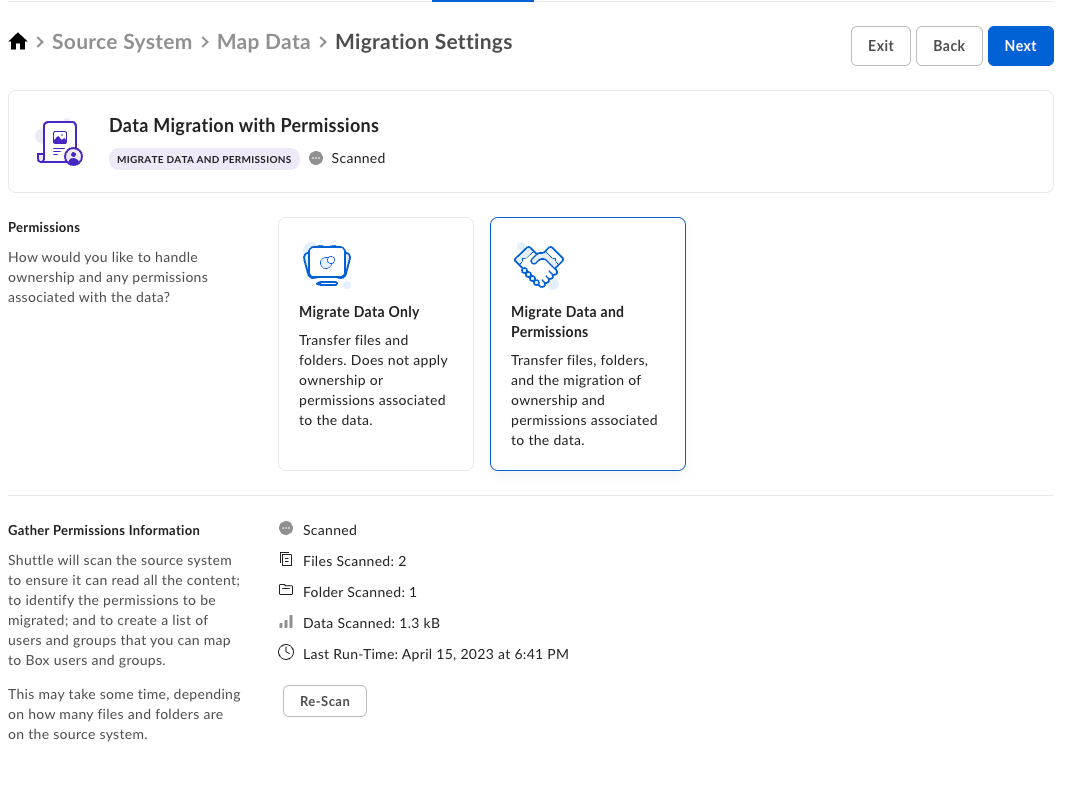Click the Back button
1071x788 pixels.
pyautogui.click(x=949, y=46)
